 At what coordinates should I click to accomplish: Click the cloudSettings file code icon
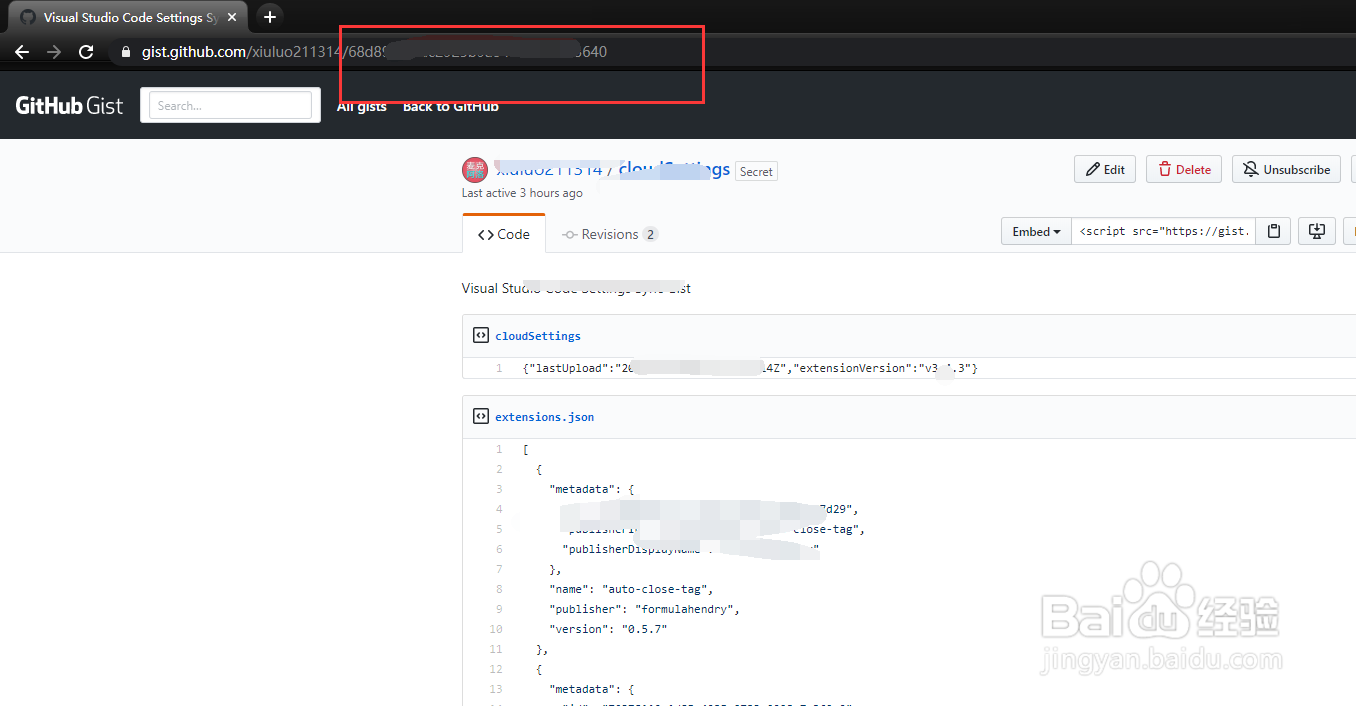coord(480,336)
